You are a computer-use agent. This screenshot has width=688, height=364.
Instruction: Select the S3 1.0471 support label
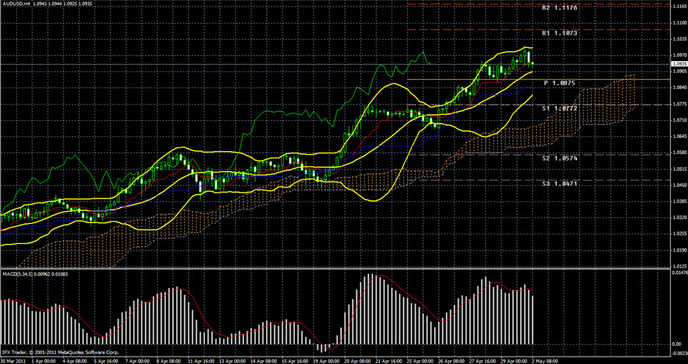click(x=559, y=183)
